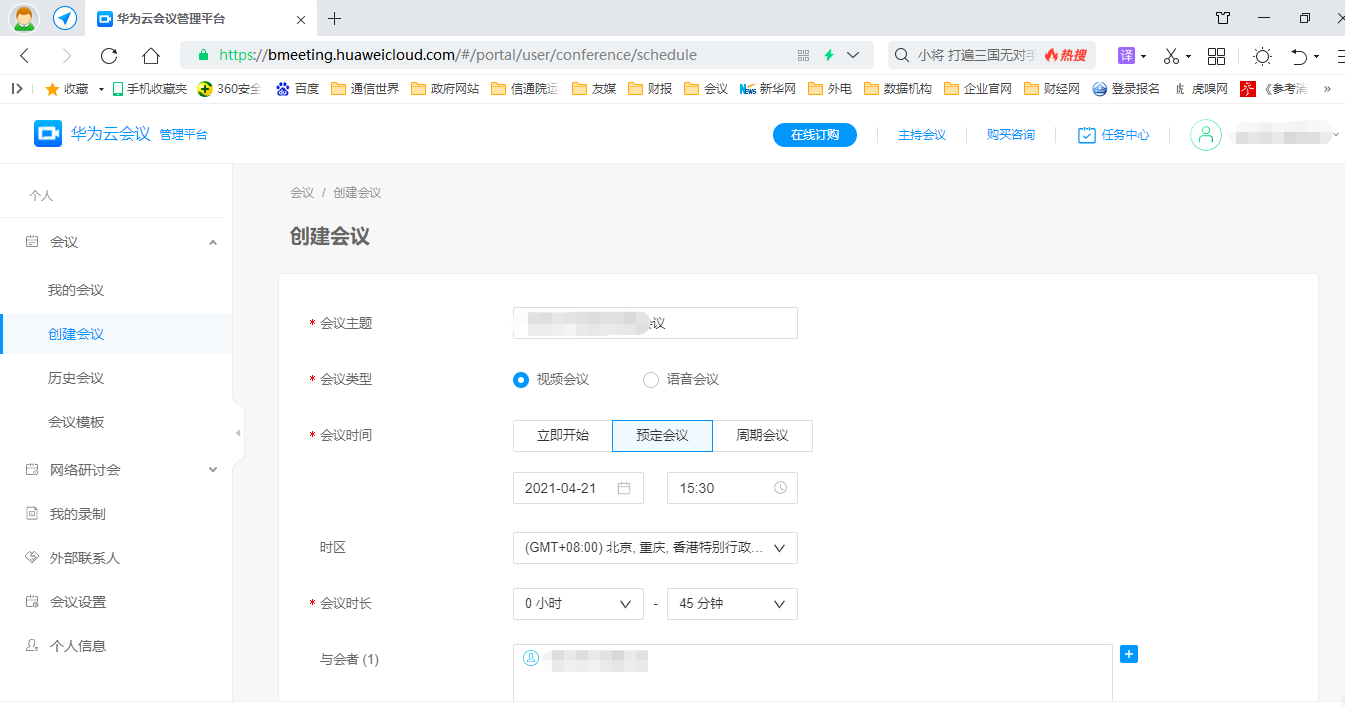The width and height of the screenshot is (1345, 706).
Task: Open 任务中心 task center icon
Action: click(1087, 135)
